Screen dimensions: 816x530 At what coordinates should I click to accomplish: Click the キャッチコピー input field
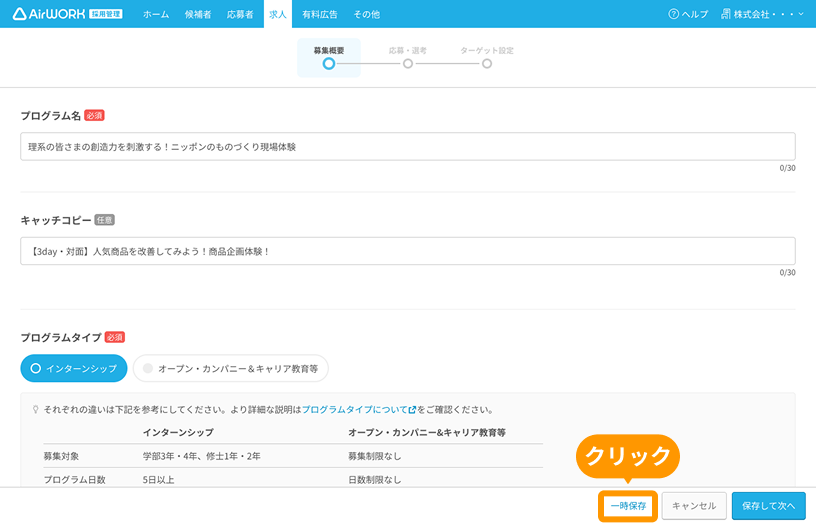pyautogui.click(x=408, y=251)
